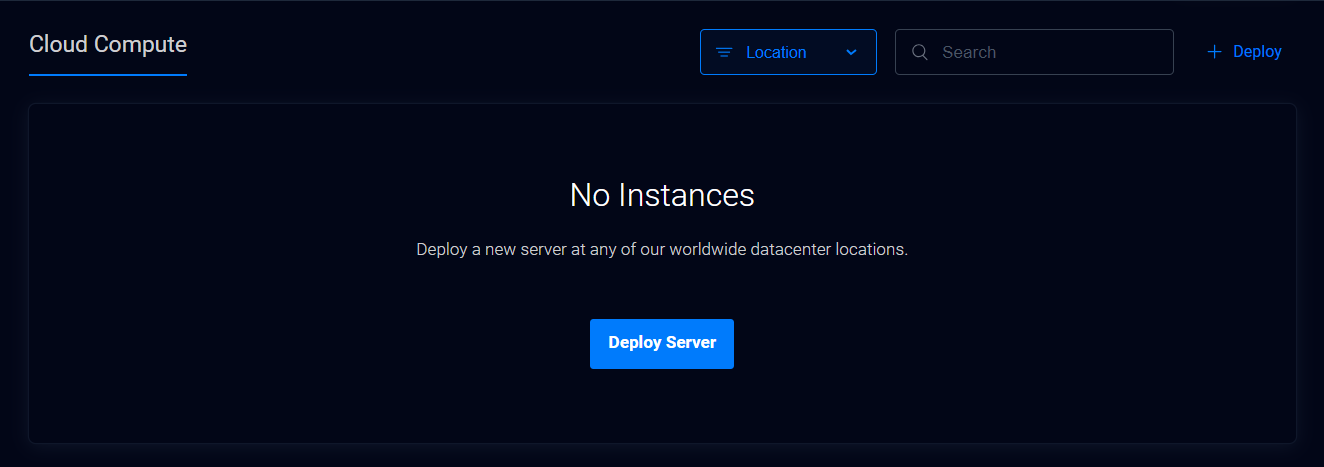Open the Location filter dropdown
The height and width of the screenshot is (467, 1324).
point(788,52)
